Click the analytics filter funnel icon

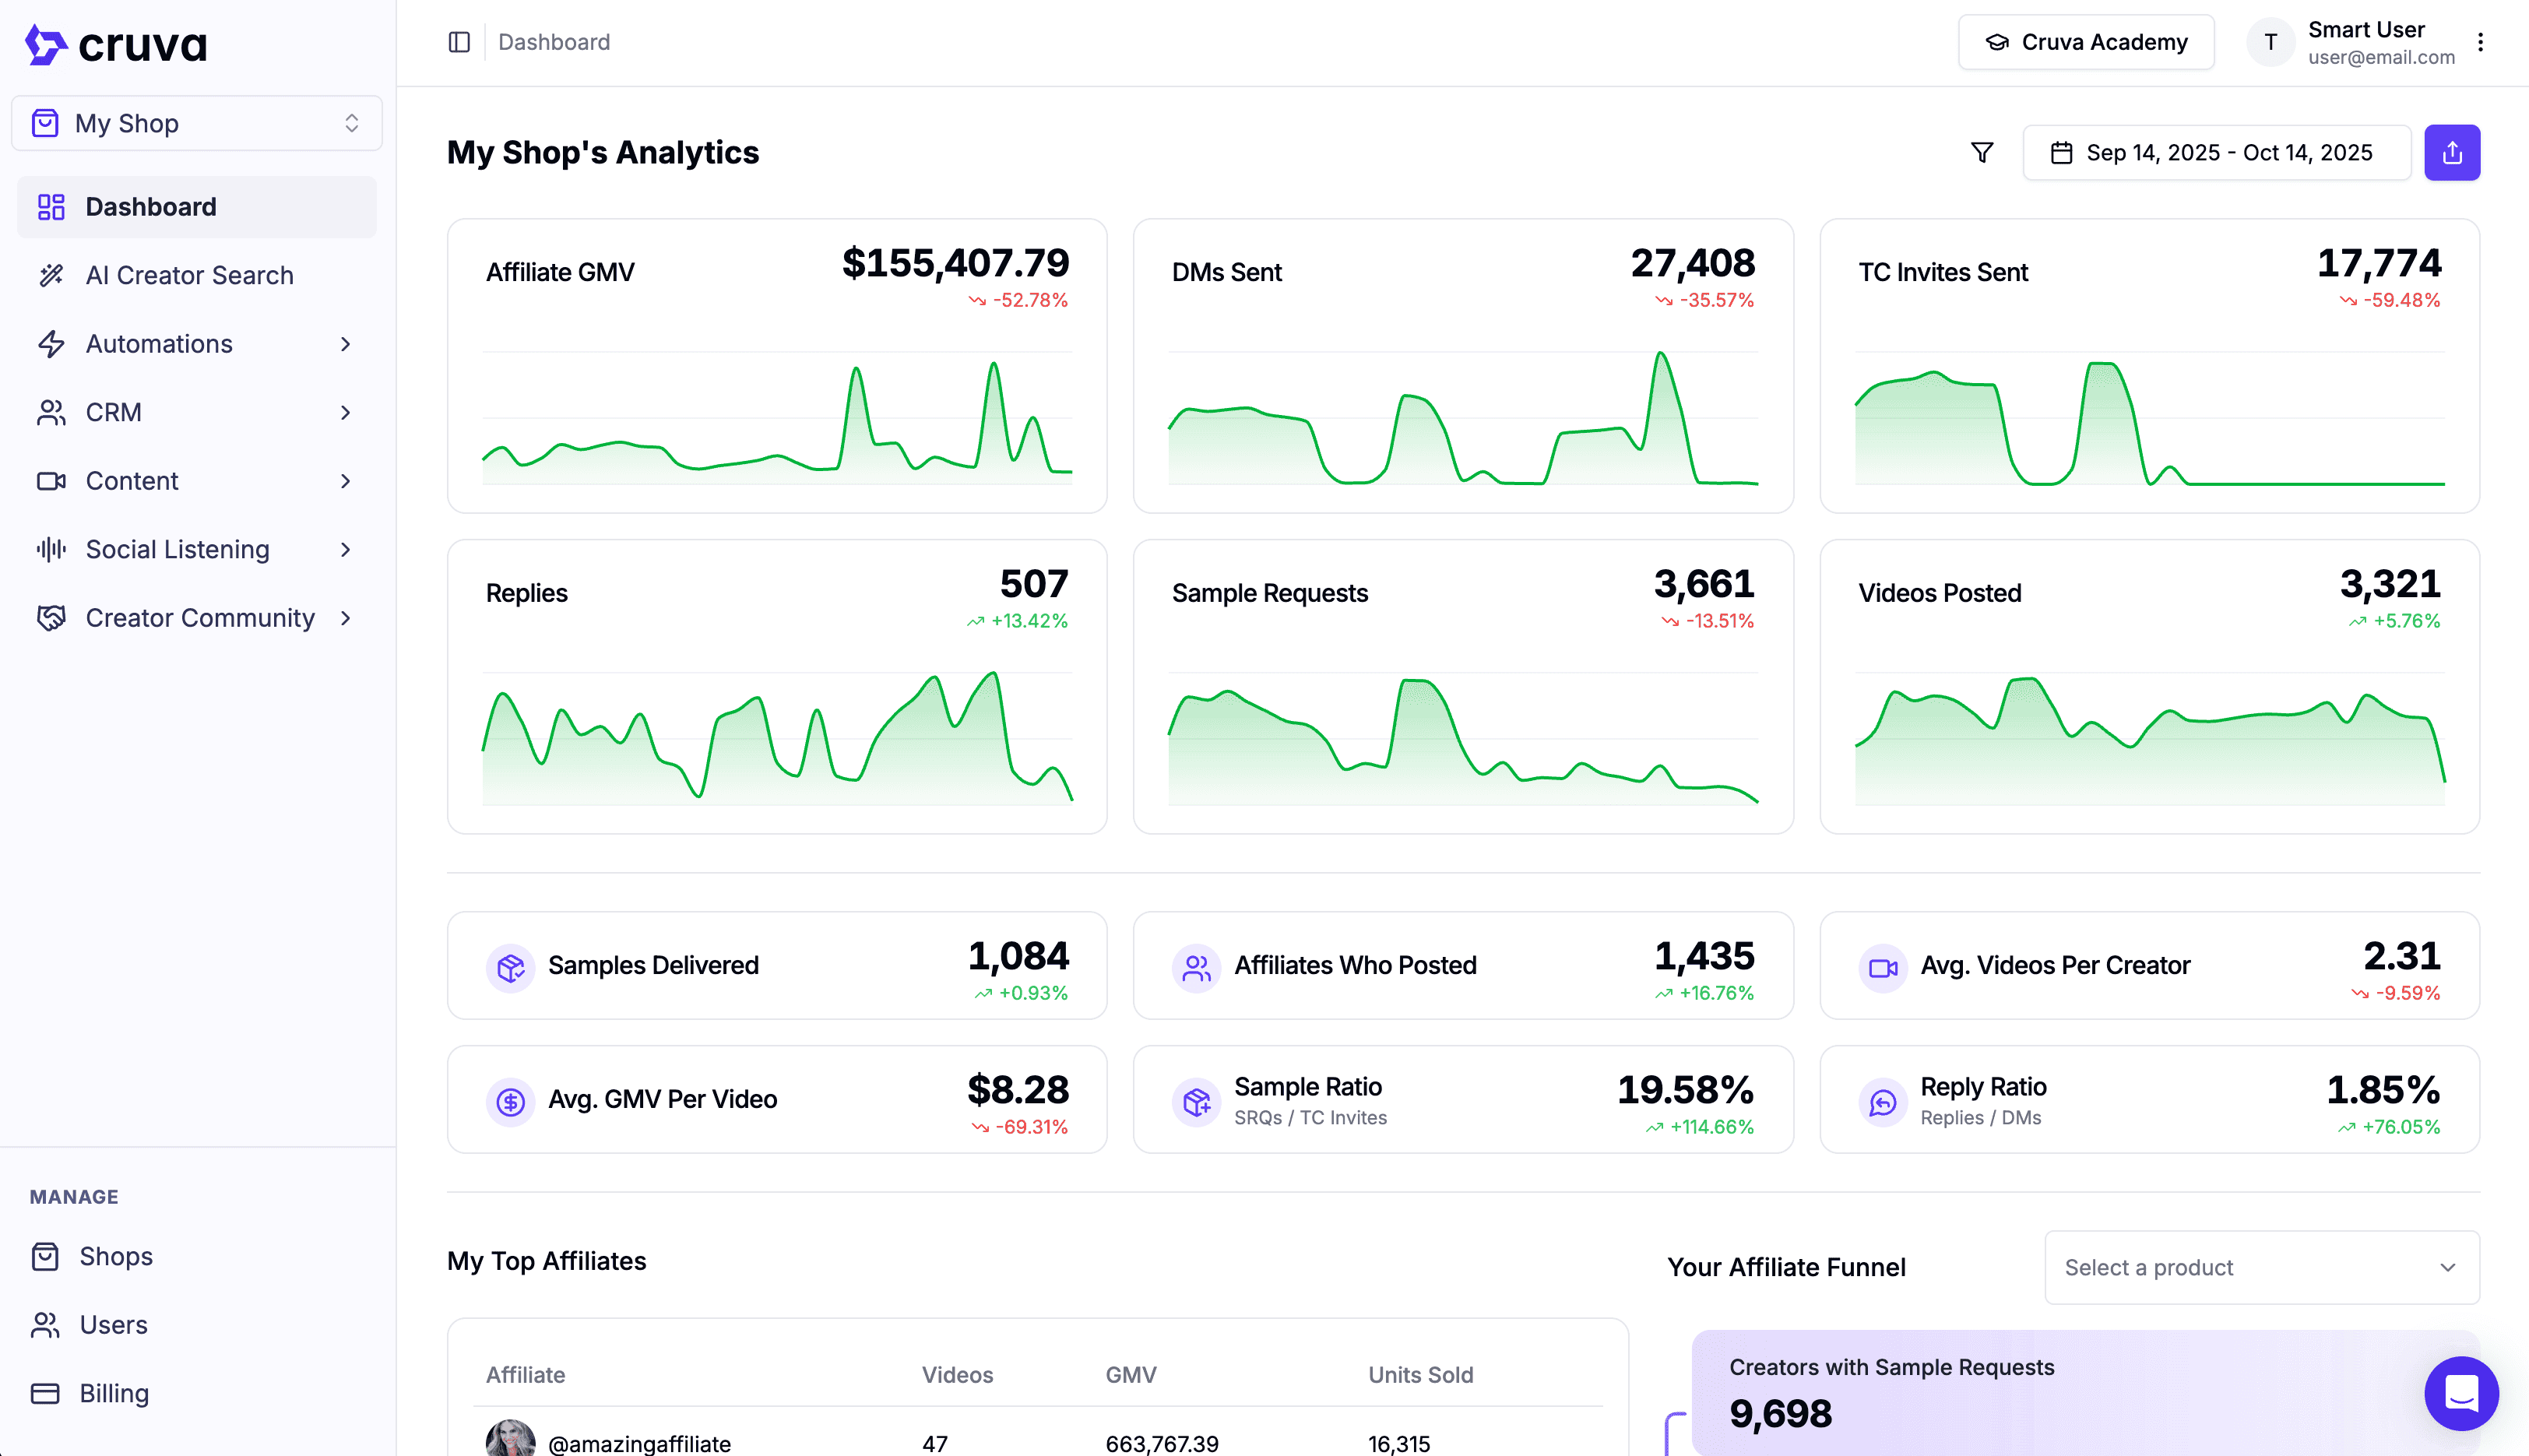[x=1981, y=152]
